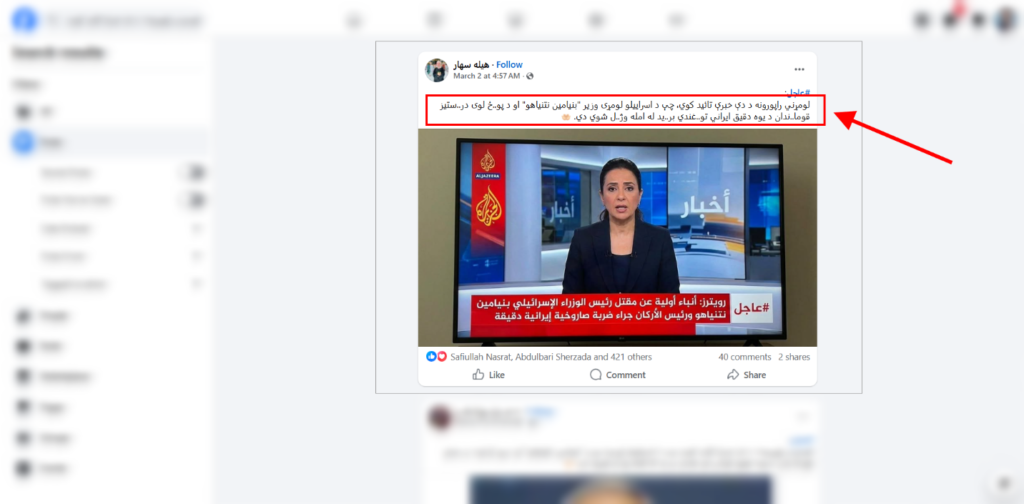Click the Like thumbs-up on the post

point(488,375)
